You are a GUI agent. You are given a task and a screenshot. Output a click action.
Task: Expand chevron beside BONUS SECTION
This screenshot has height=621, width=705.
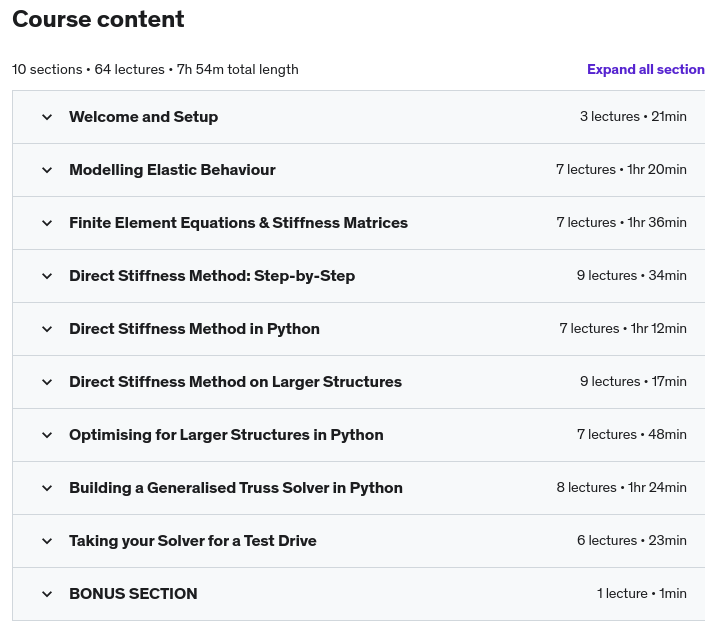[x=47, y=594]
